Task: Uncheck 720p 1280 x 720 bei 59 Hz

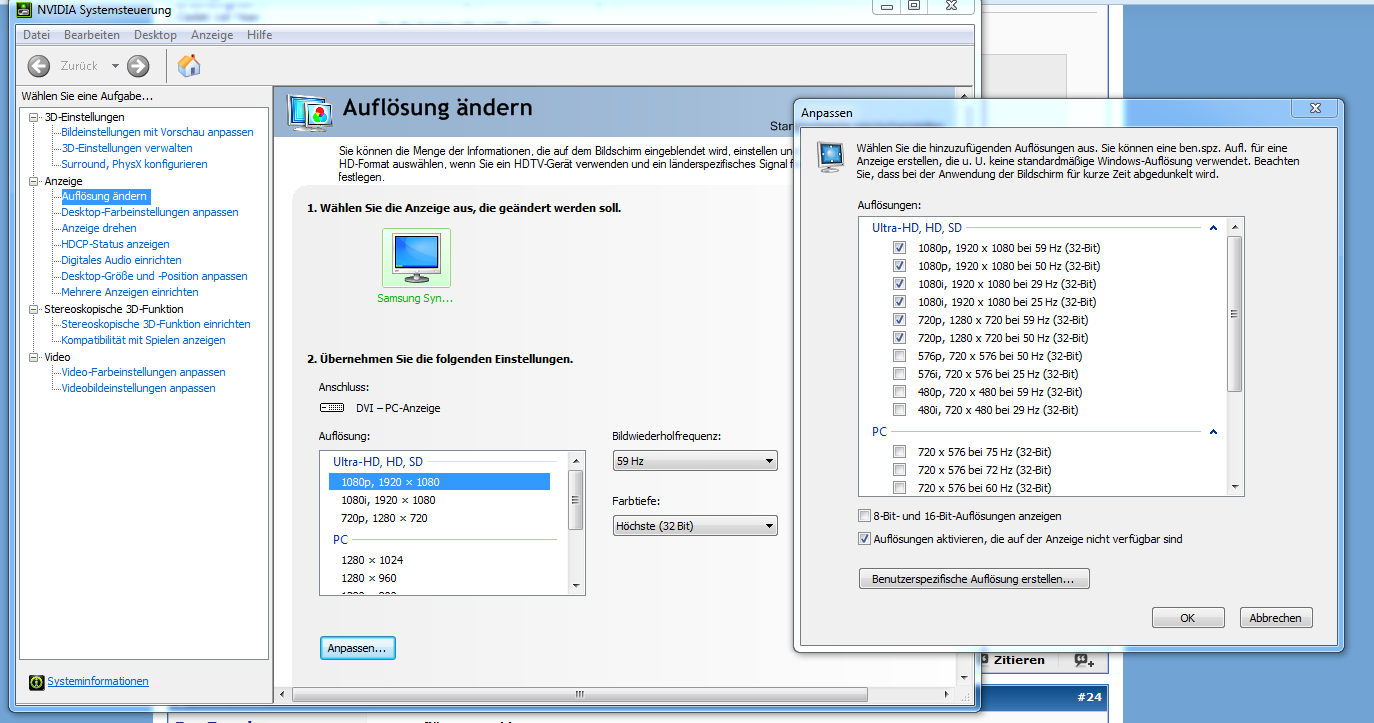Action: pos(900,320)
